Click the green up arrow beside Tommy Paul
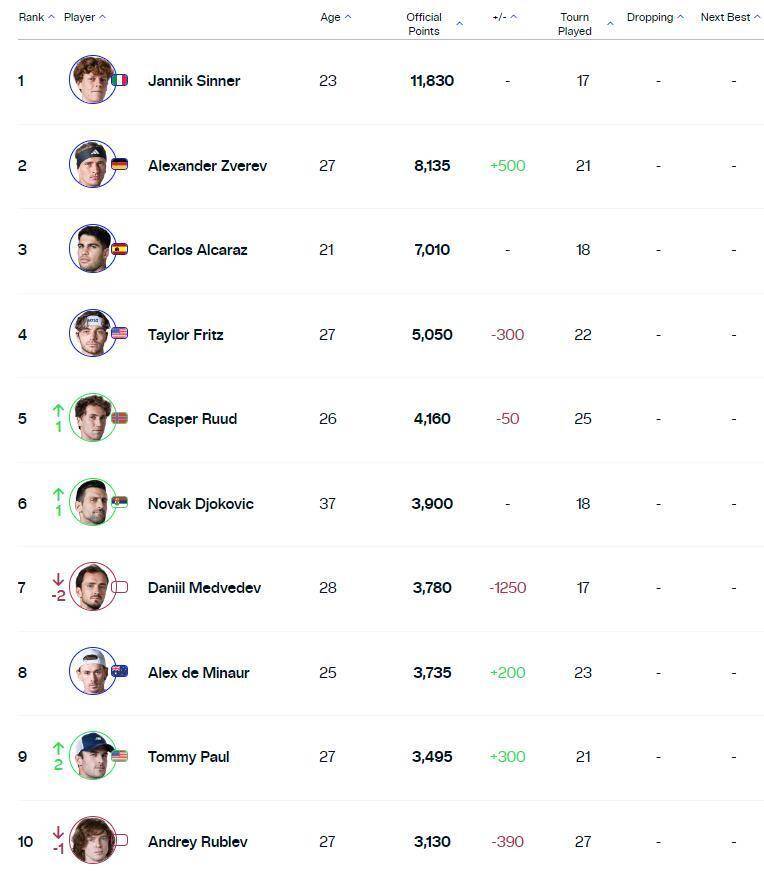The image size is (764, 877). (58, 748)
